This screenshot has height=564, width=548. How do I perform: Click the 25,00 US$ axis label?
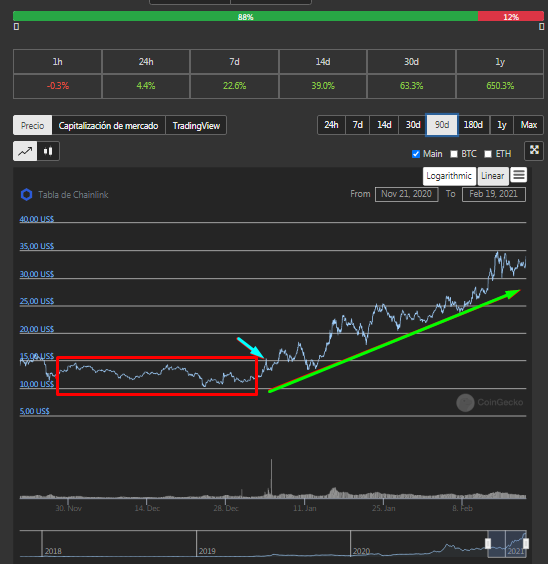tap(37, 301)
